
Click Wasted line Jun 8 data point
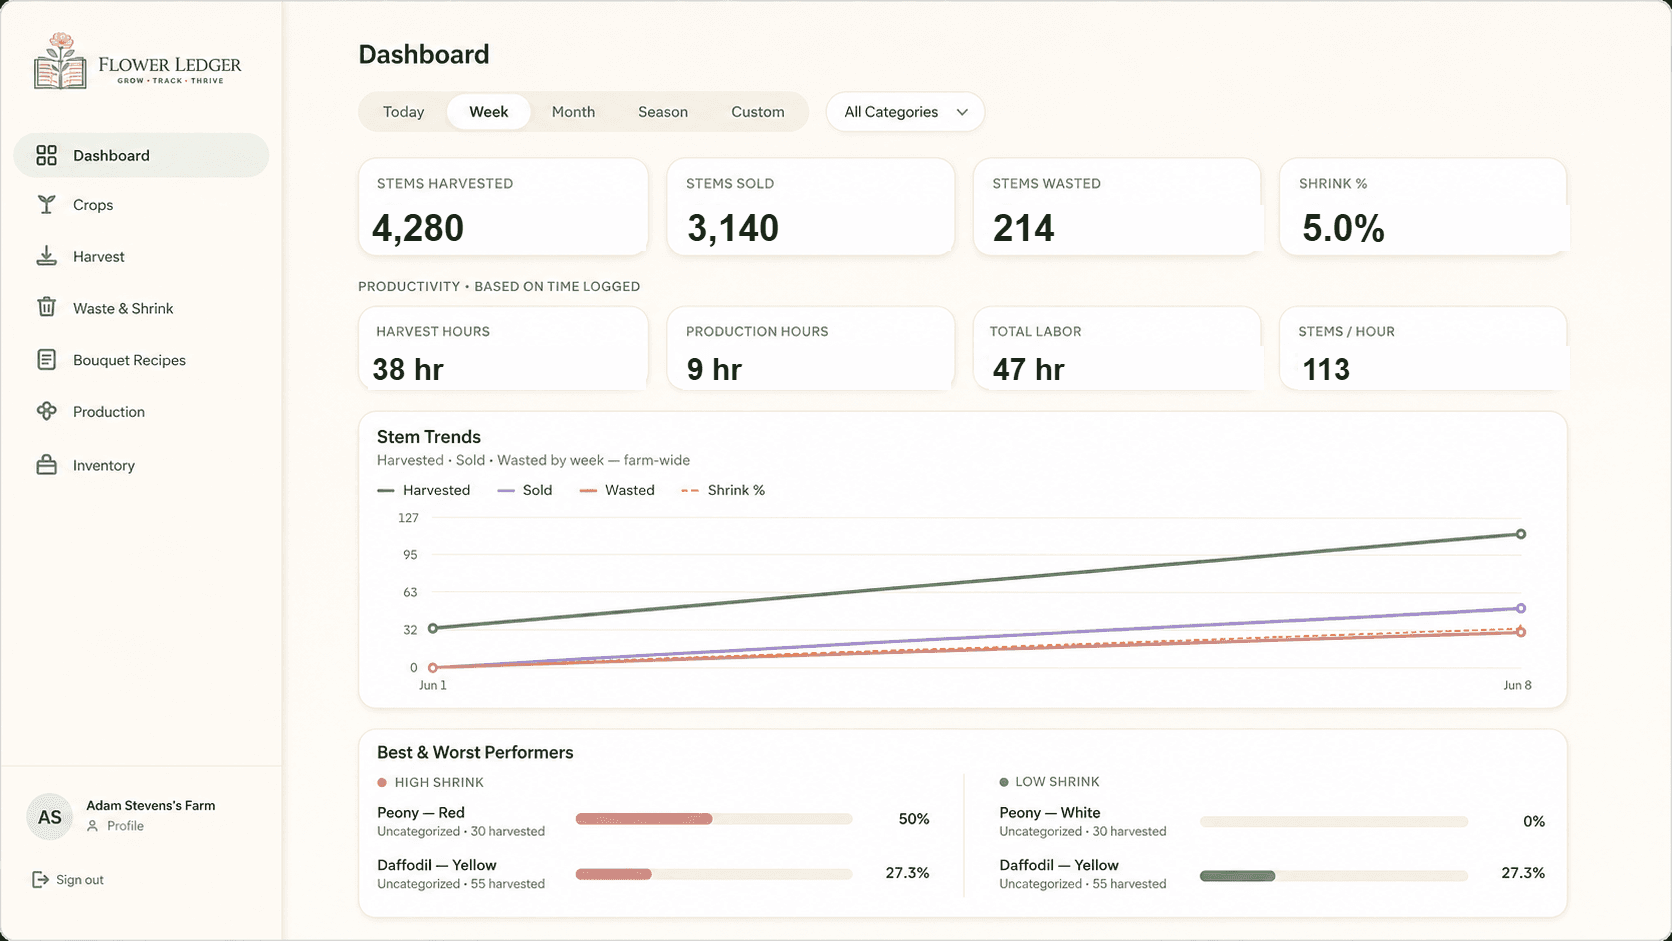coord(1521,632)
